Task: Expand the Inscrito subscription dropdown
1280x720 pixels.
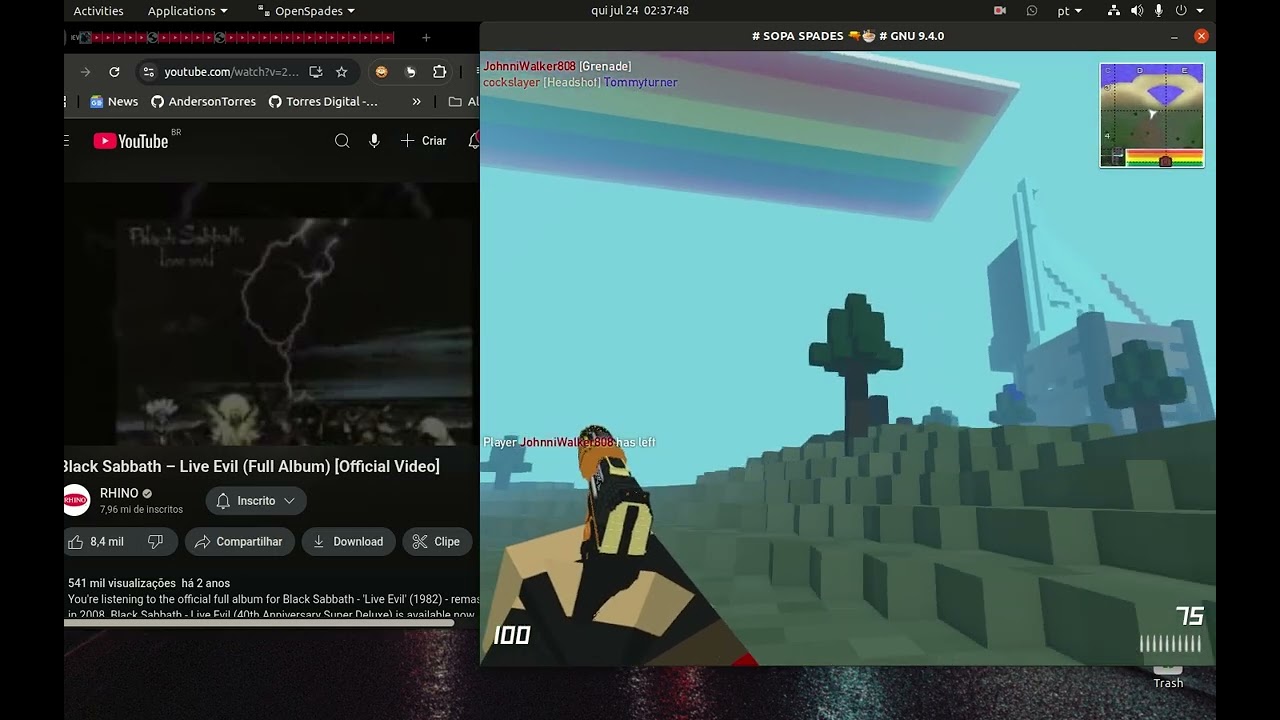Action: click(256, 501)
